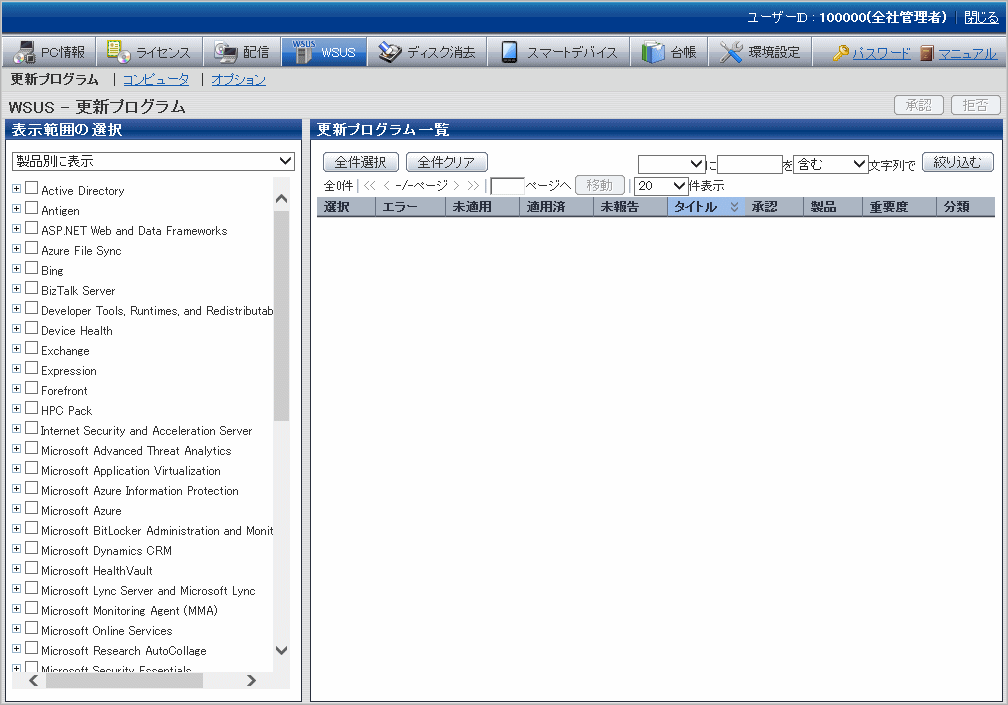Click the スマートデバイス phone icon
The height and width of the screenshot is (705, 1008).
pyautogui.click(x=509, y=52)
